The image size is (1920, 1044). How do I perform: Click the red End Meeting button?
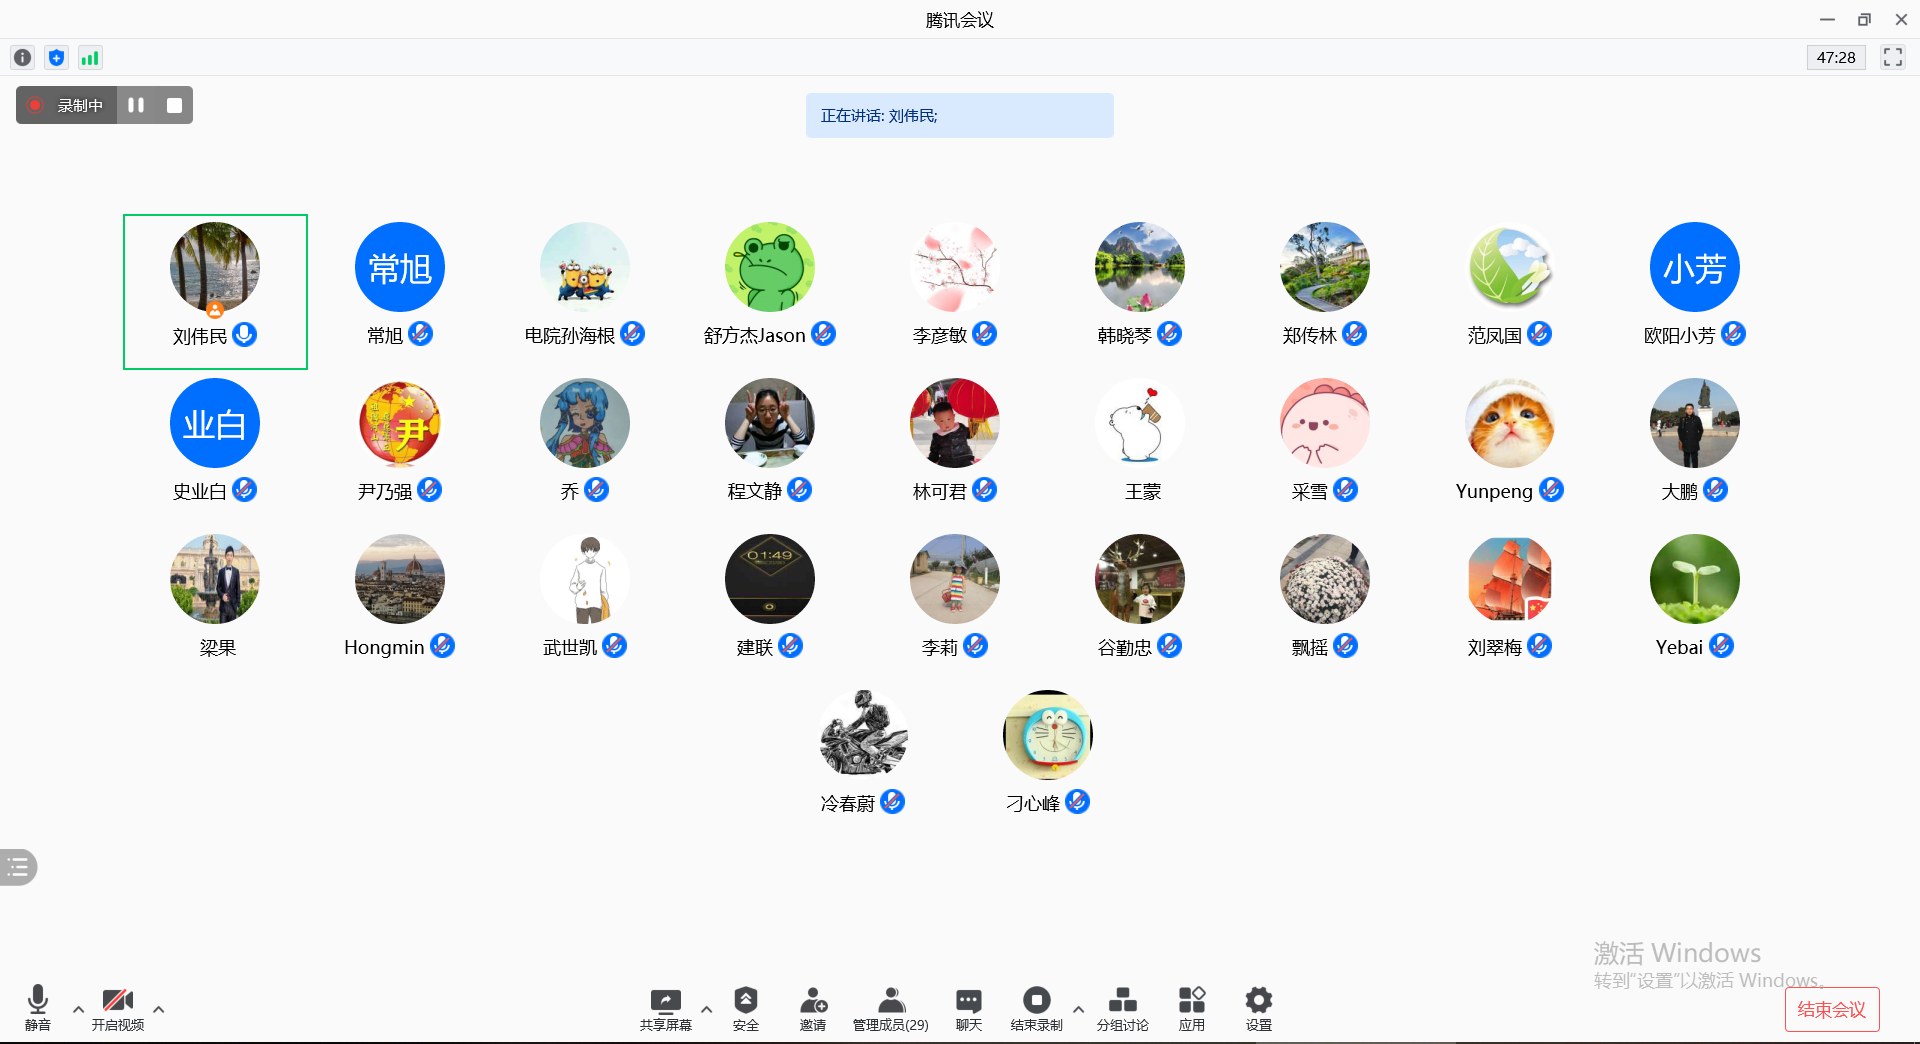(x=1831, y=1009)
